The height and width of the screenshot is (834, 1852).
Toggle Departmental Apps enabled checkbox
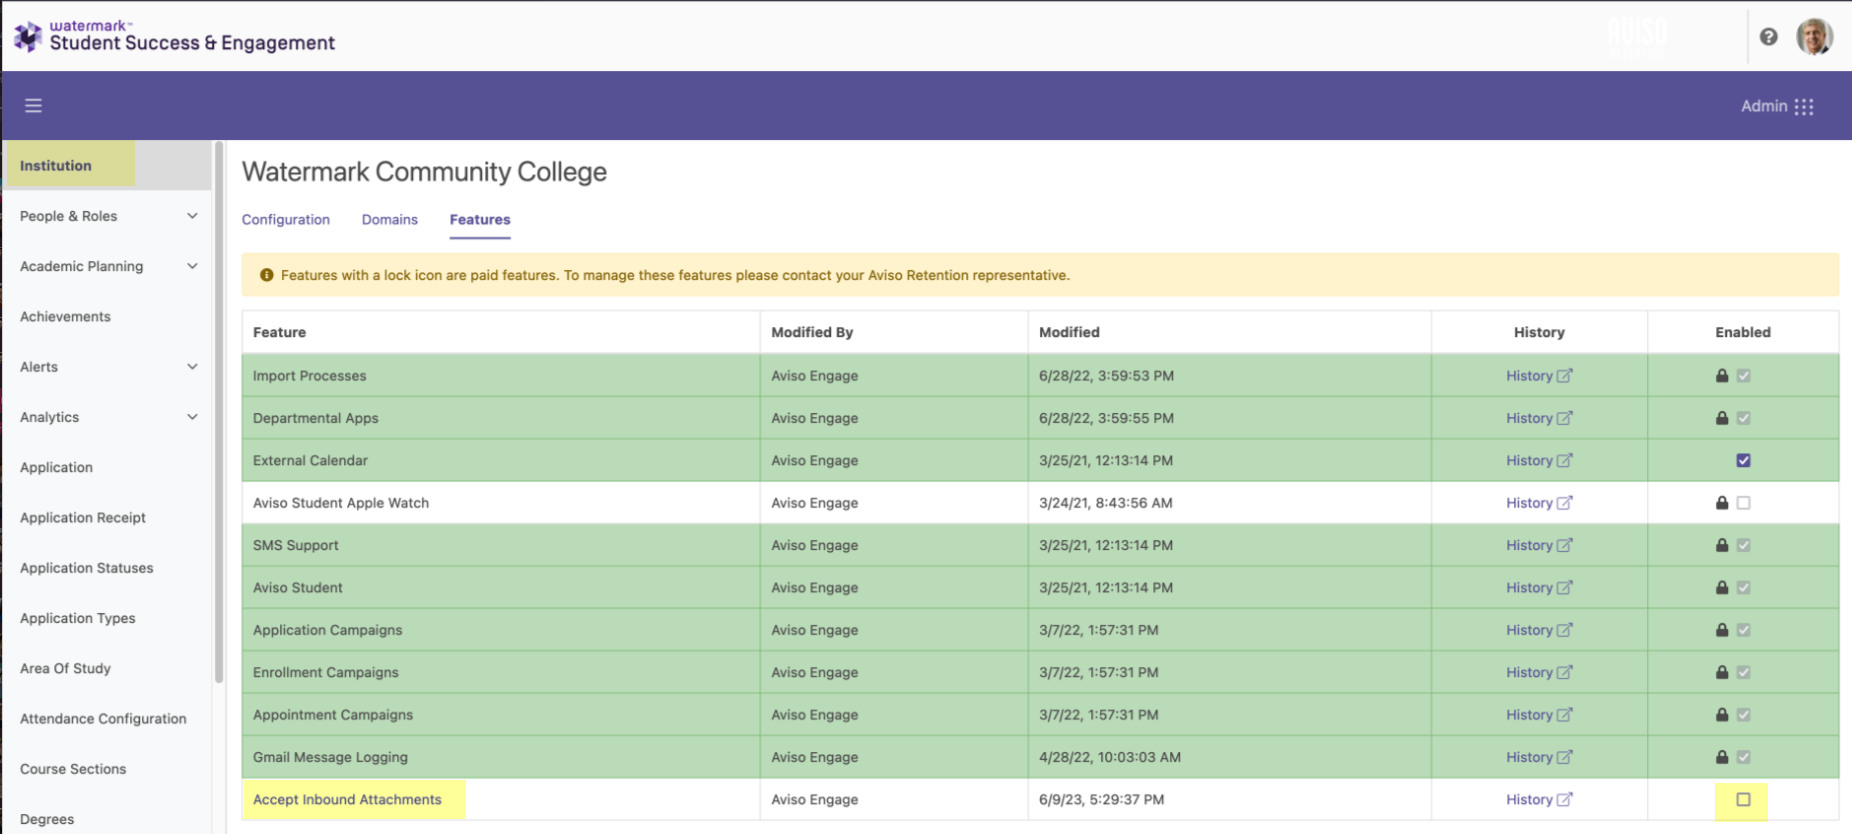pyautogui.click(x=1744, y=418)
